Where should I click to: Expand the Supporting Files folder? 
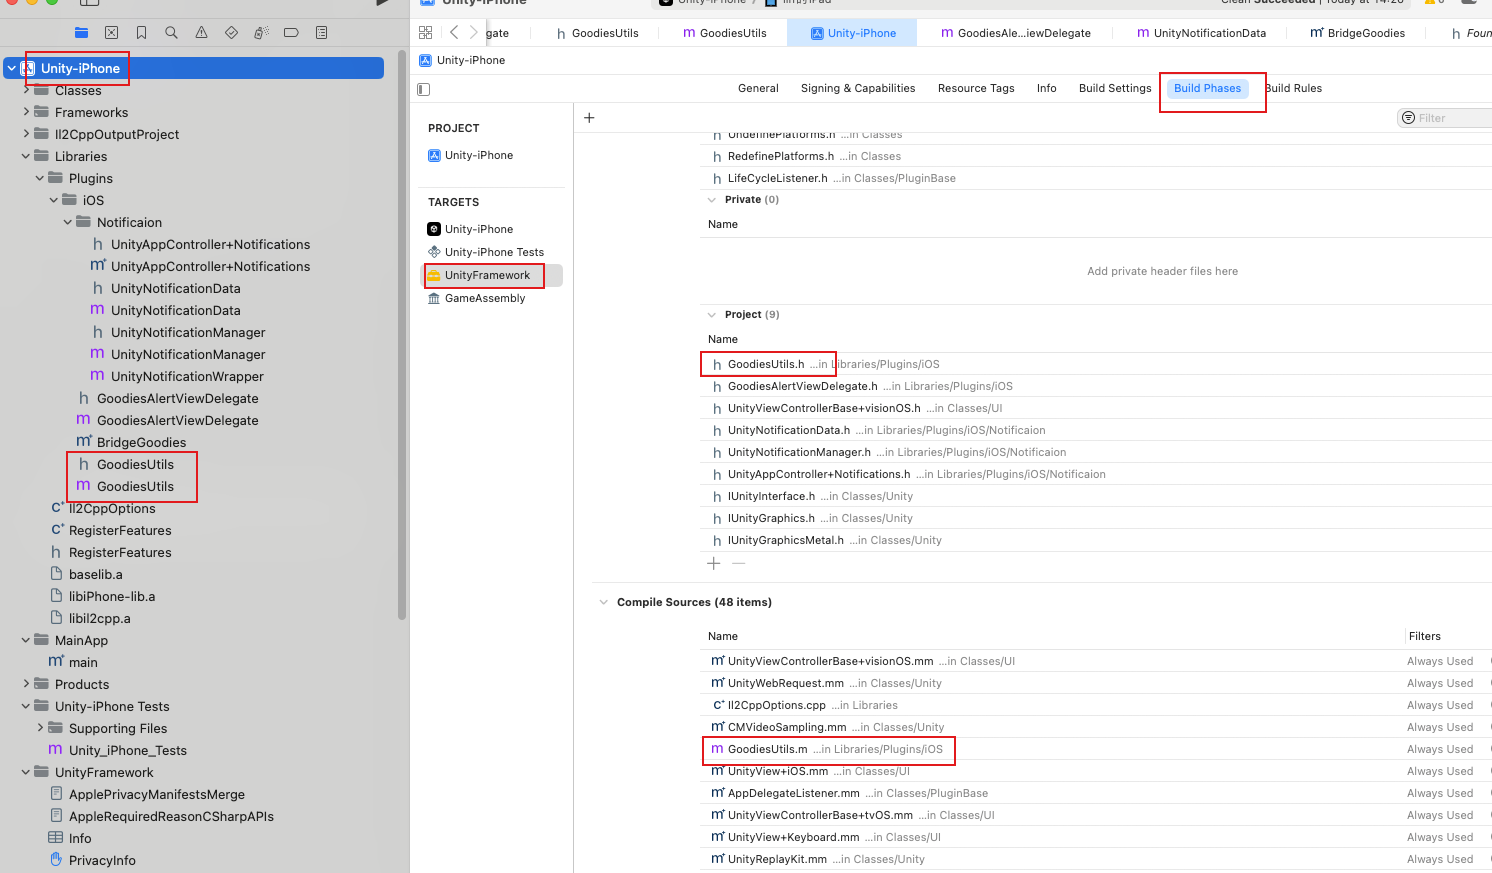pos(40,728)
